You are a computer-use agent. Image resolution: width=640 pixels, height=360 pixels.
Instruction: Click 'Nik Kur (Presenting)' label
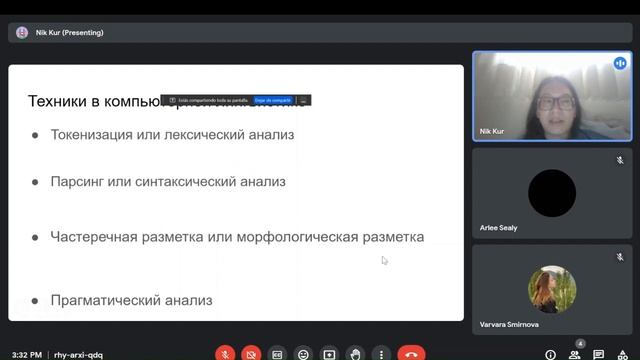(x=69, y=33)
